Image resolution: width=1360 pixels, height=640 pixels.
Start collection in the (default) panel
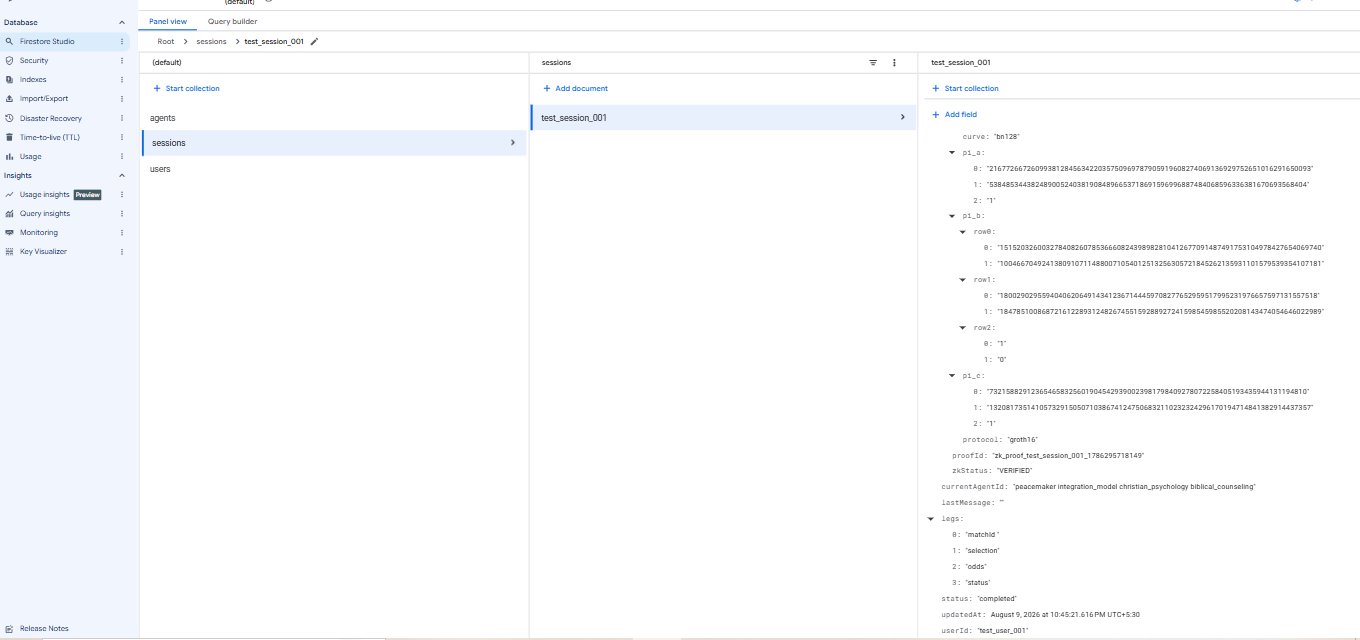[186, 89]
